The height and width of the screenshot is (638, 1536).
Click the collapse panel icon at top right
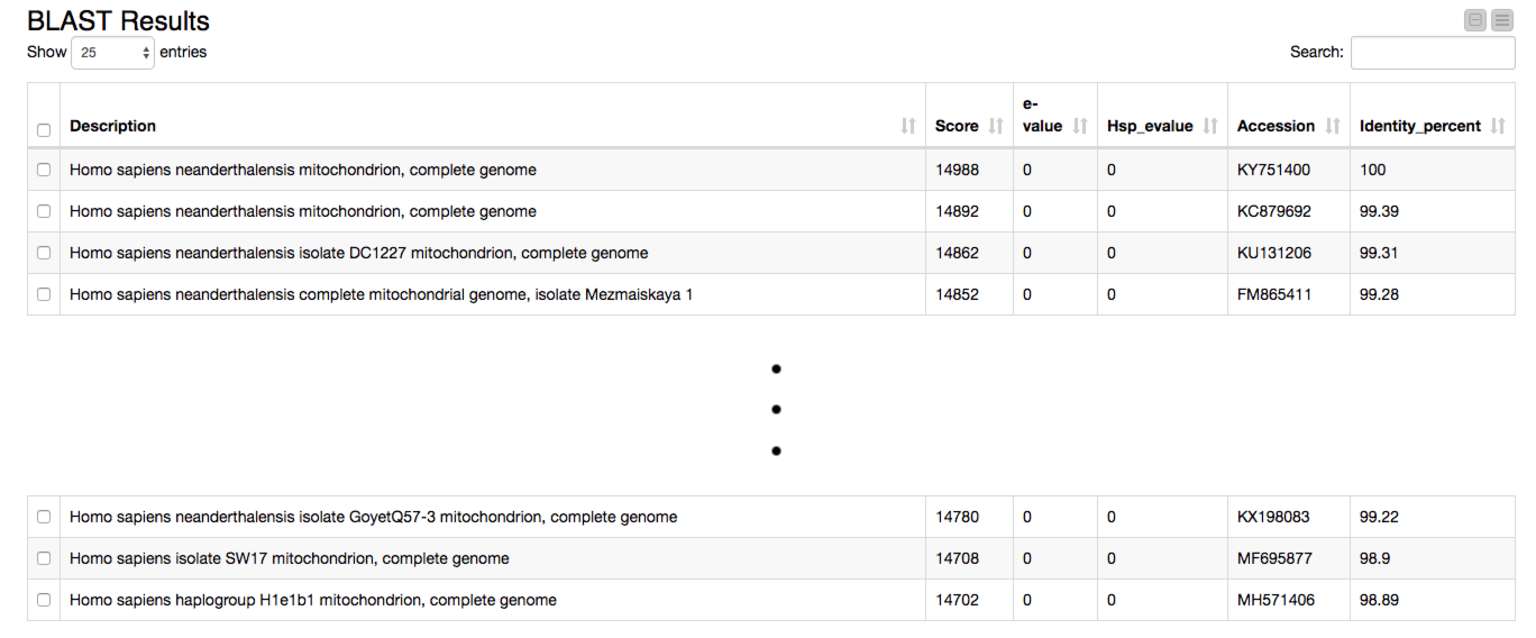[x=1475, y=20]
